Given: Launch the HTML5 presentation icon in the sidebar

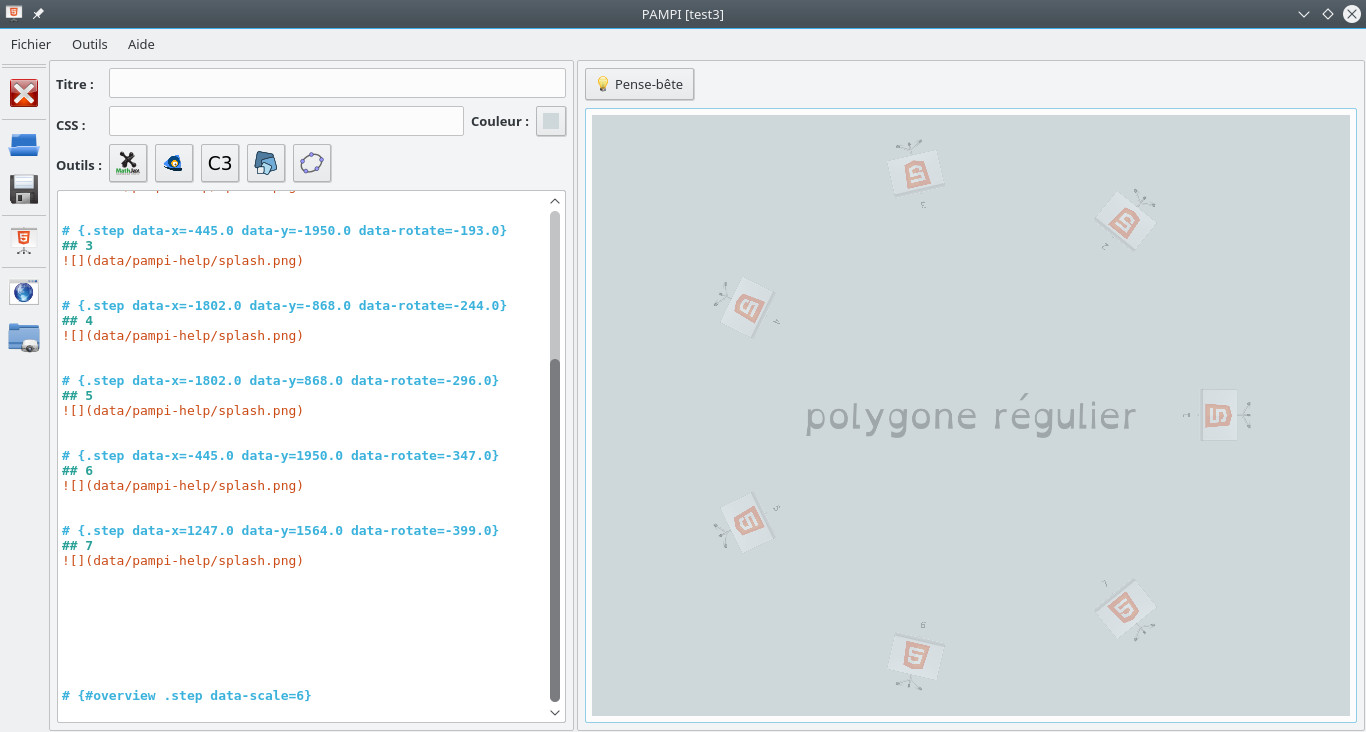Looking at the screenshot, I should tap(24, 241).
